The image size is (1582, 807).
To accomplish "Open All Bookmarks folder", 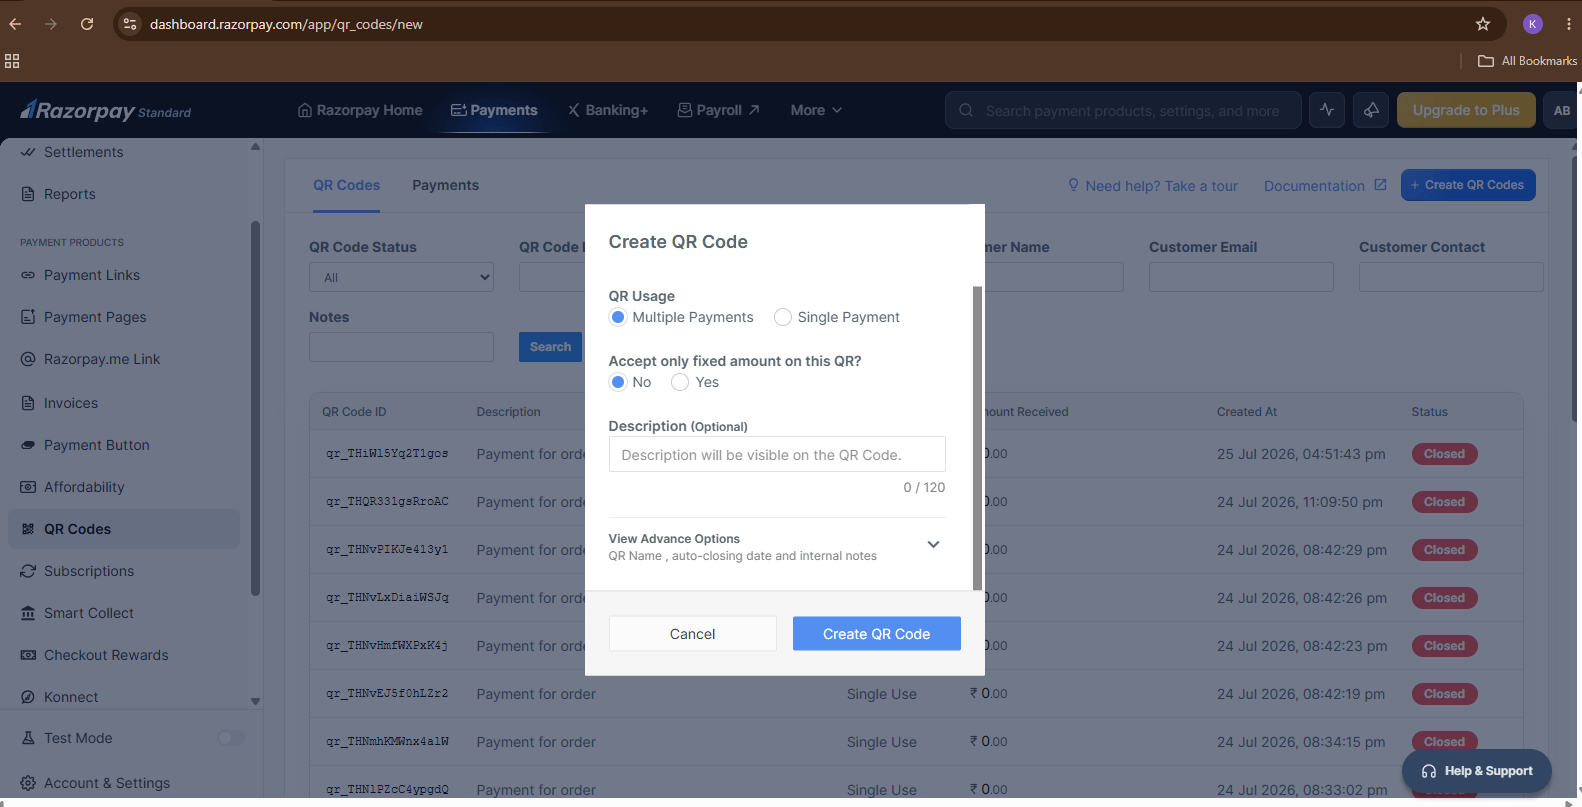I will [x=1527, y=61].
